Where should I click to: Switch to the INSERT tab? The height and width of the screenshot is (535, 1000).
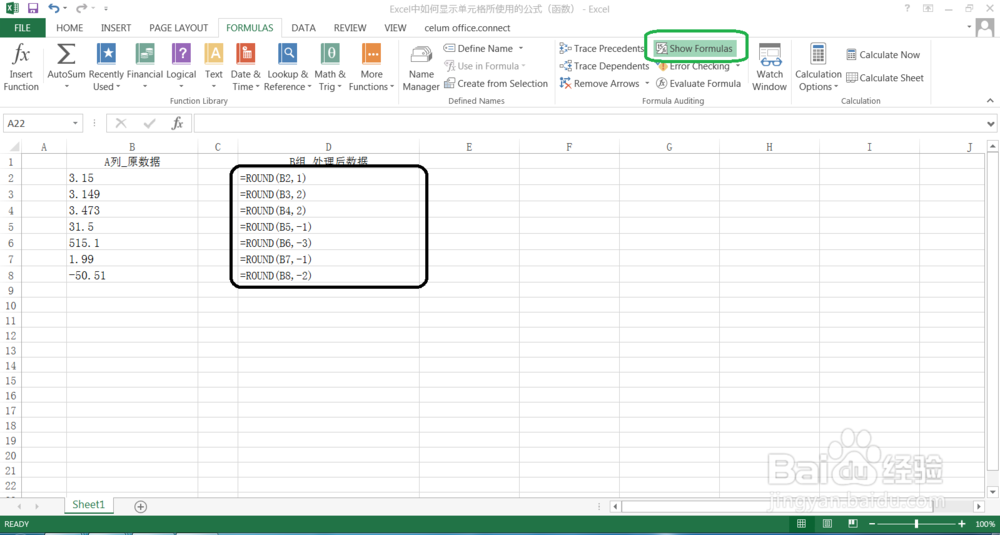pos(116,28)
